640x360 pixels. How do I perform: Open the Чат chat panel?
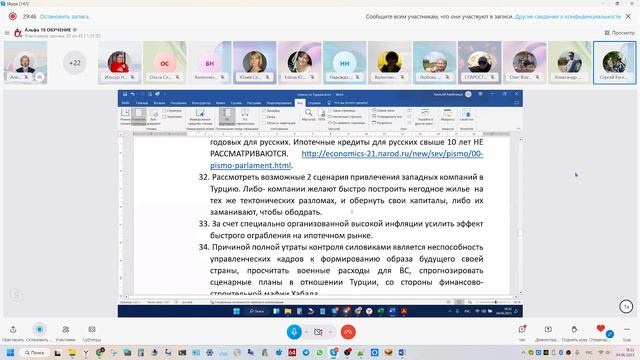[522, 329]
